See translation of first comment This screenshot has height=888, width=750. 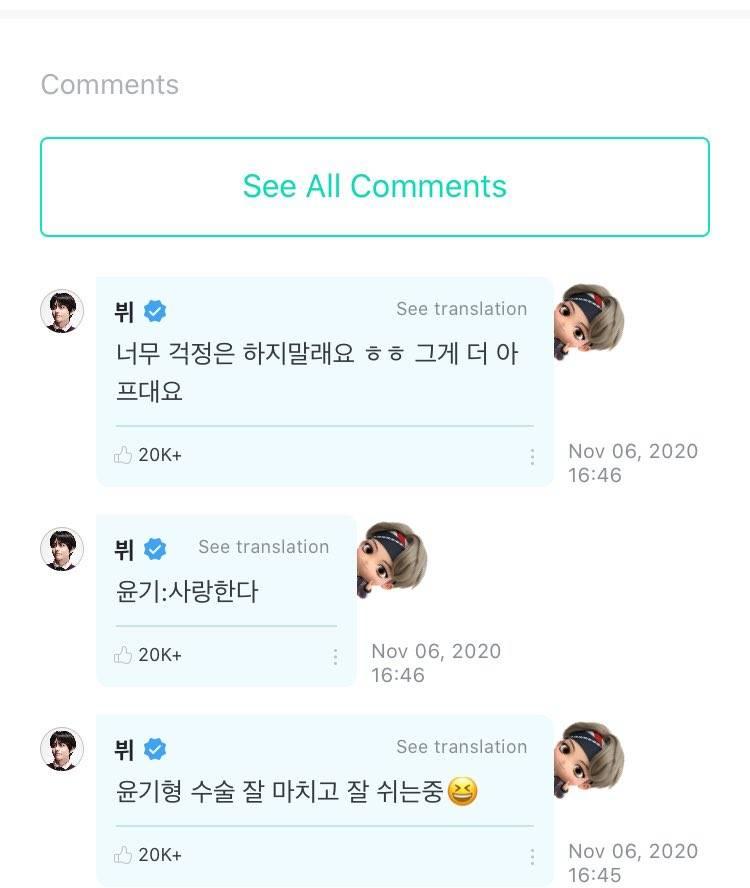(461, 309)
